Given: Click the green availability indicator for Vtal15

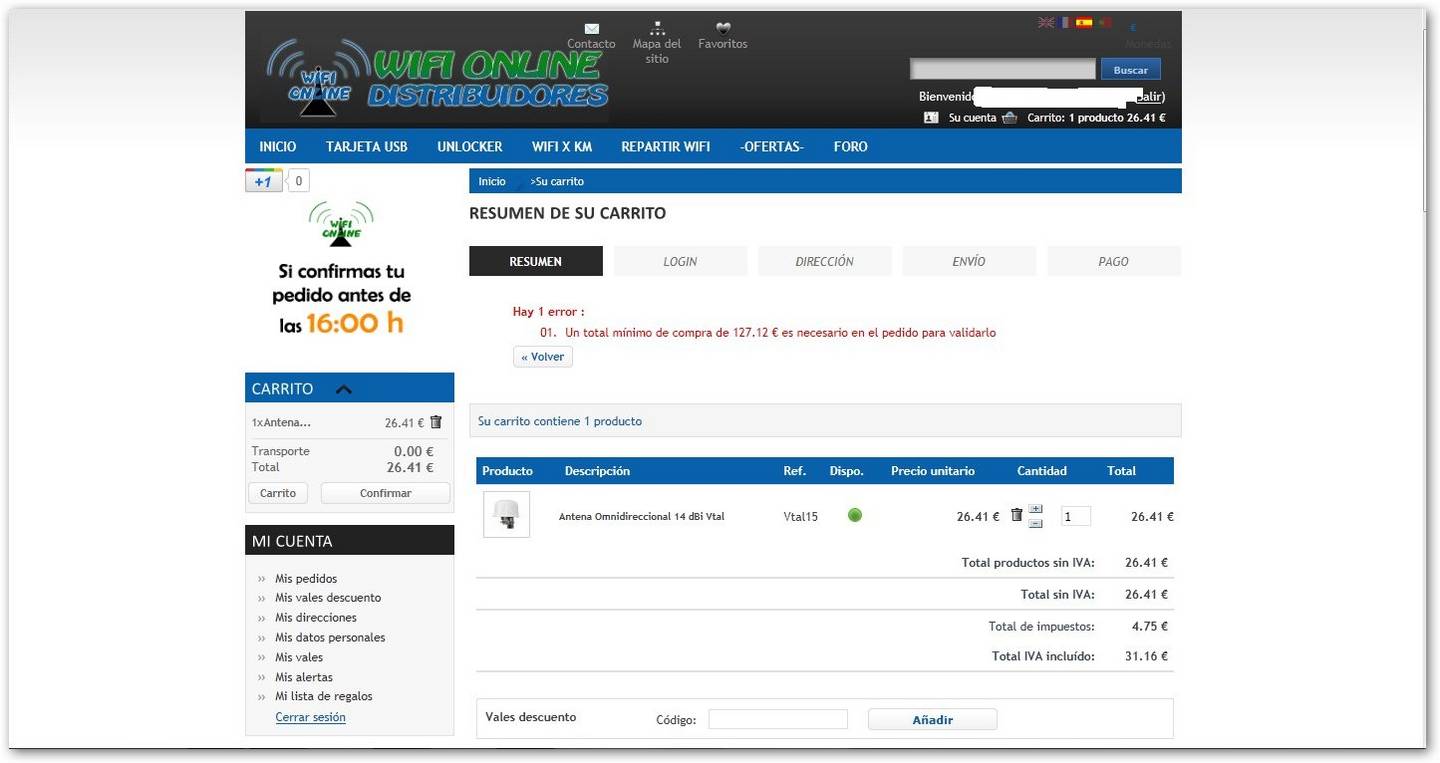Looking at the screenshot, I should [x=855, y=516].
